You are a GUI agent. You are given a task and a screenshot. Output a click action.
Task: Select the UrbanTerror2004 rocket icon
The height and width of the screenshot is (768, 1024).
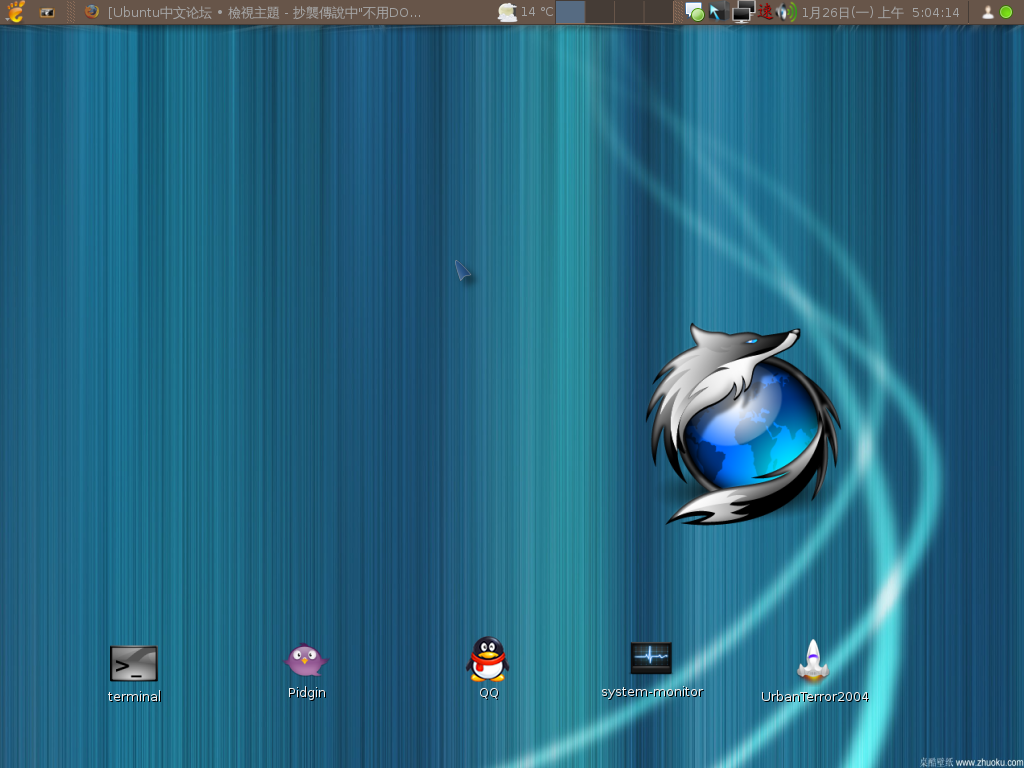click(x=813, y=660)
